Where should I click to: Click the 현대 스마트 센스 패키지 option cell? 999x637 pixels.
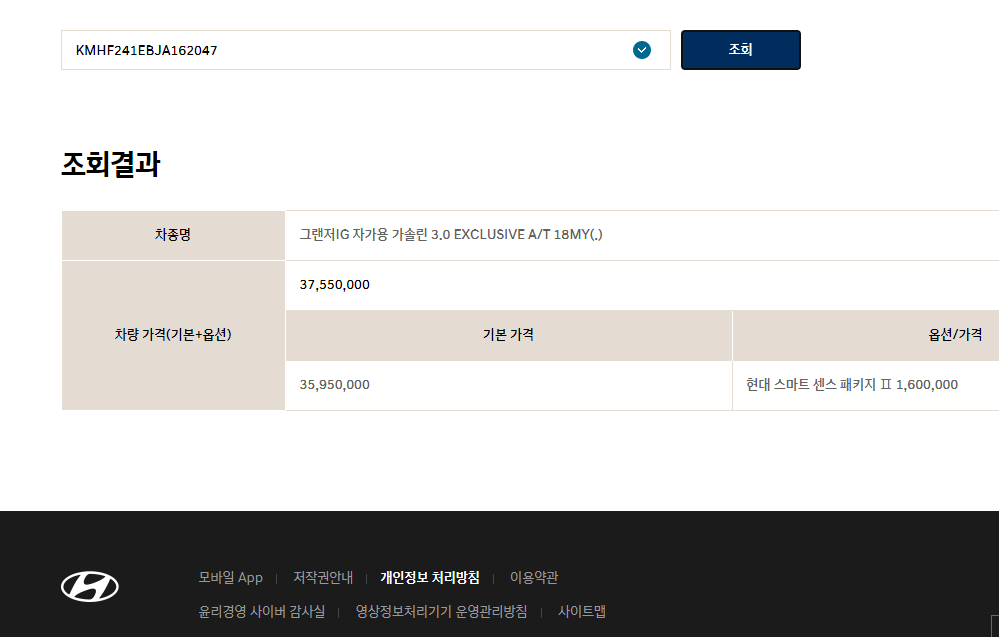[x=866, y=385]
